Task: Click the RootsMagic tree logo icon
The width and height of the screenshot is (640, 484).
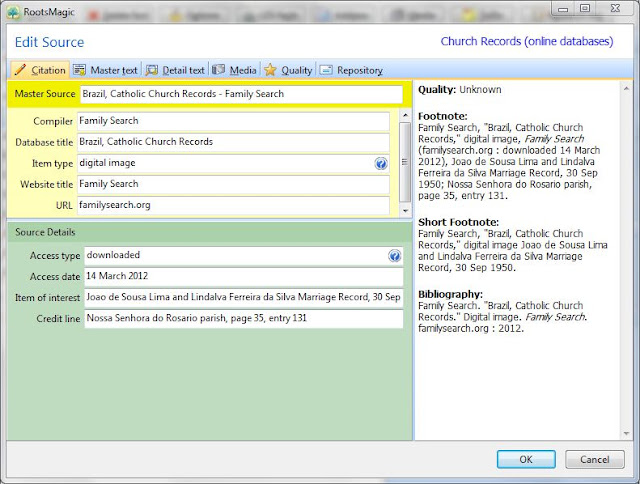Action: (x=13, y=13)
